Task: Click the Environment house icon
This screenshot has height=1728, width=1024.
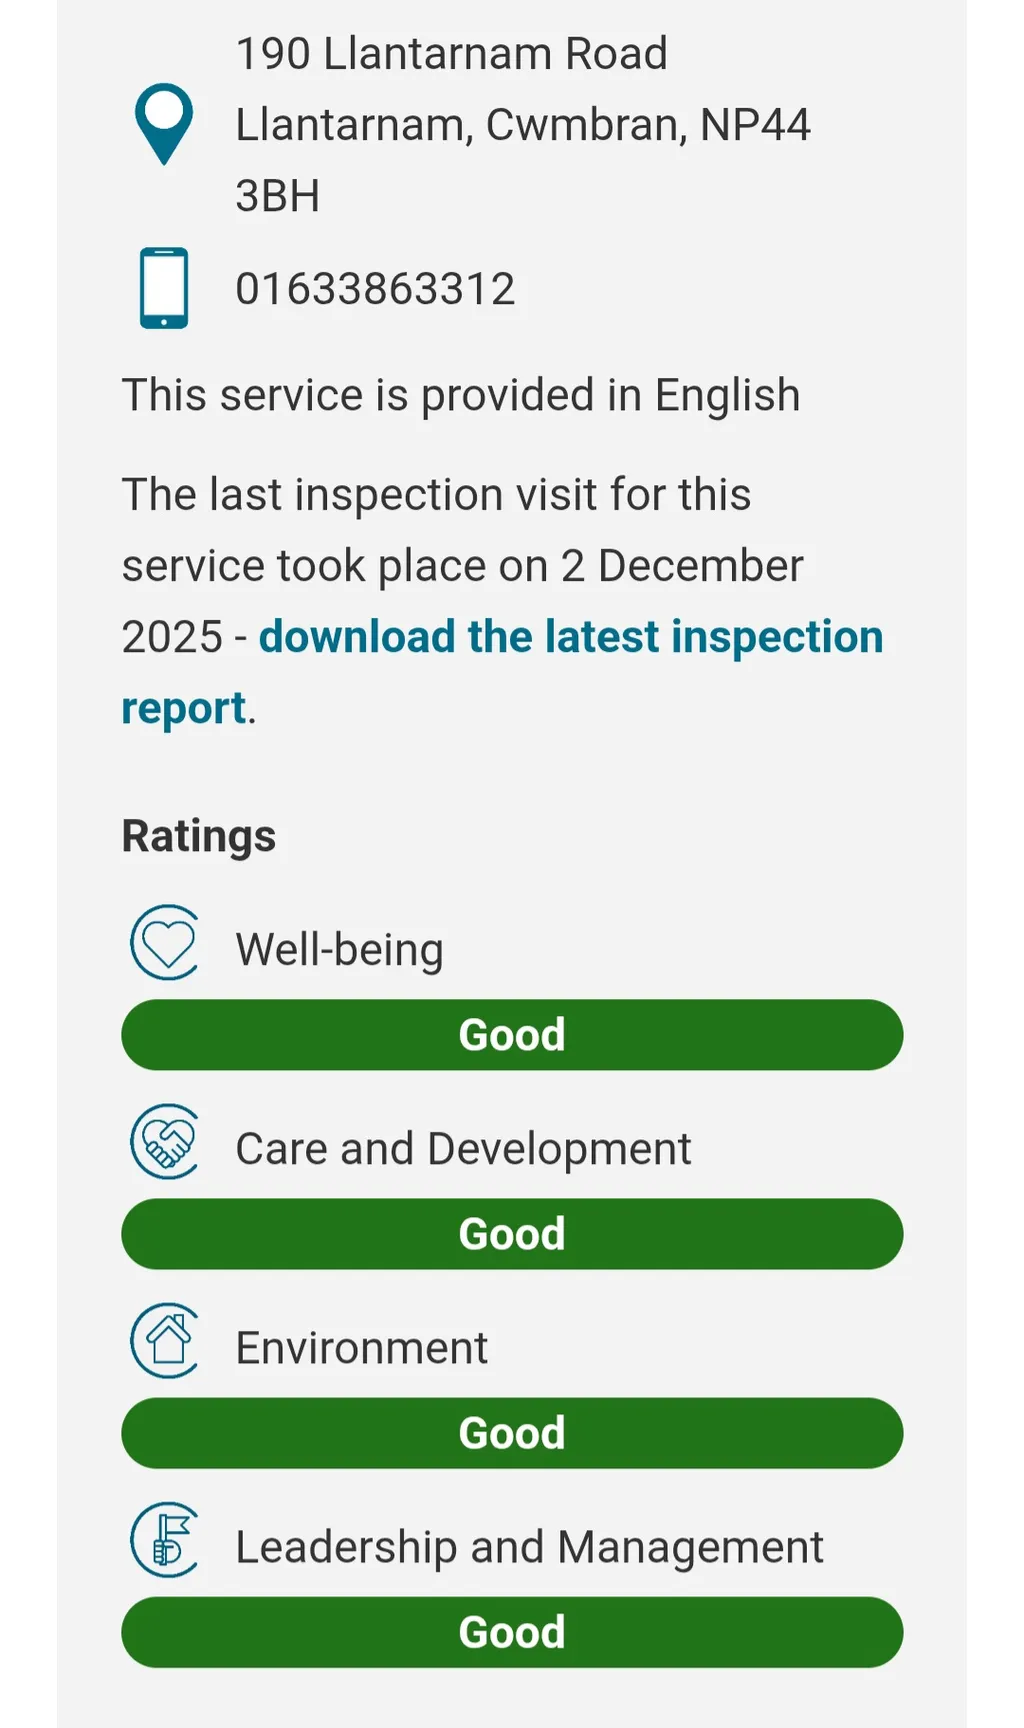Action: pos(166,1340)
